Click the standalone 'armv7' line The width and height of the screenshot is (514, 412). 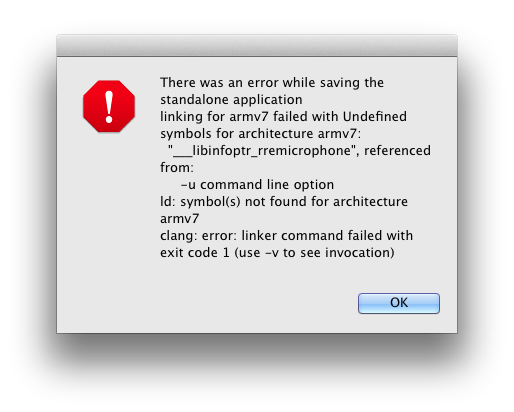point(179,219)
